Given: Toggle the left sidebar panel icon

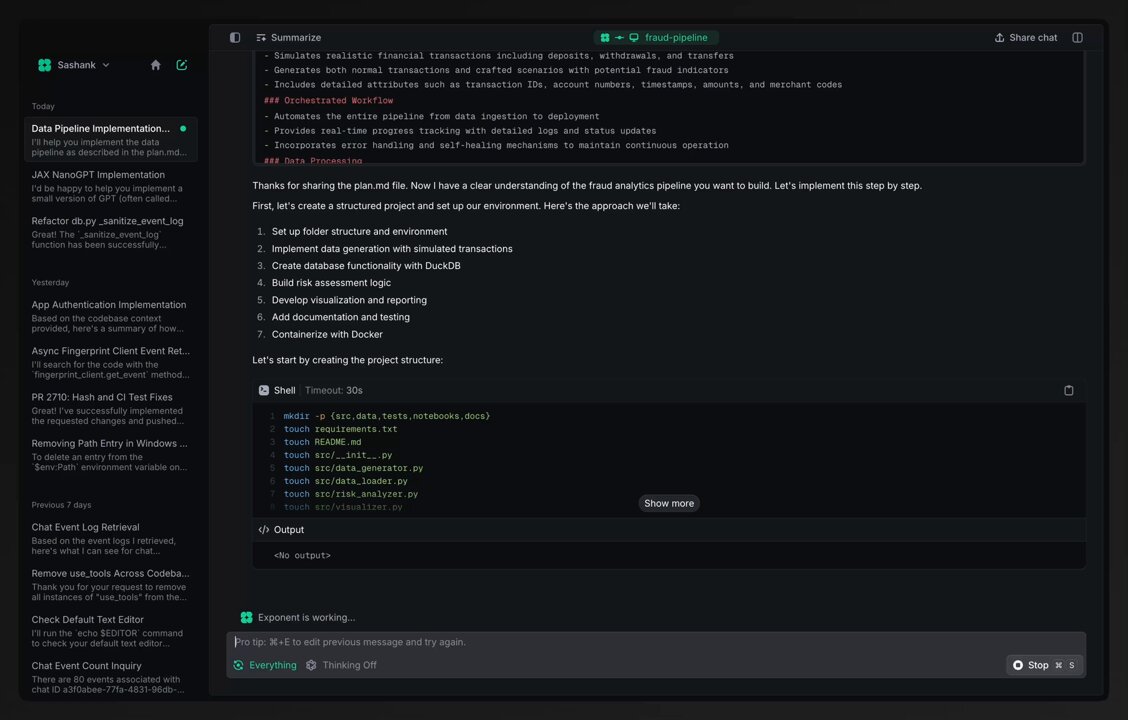Looking at the screenshot, I should click(x=235, y=37).
